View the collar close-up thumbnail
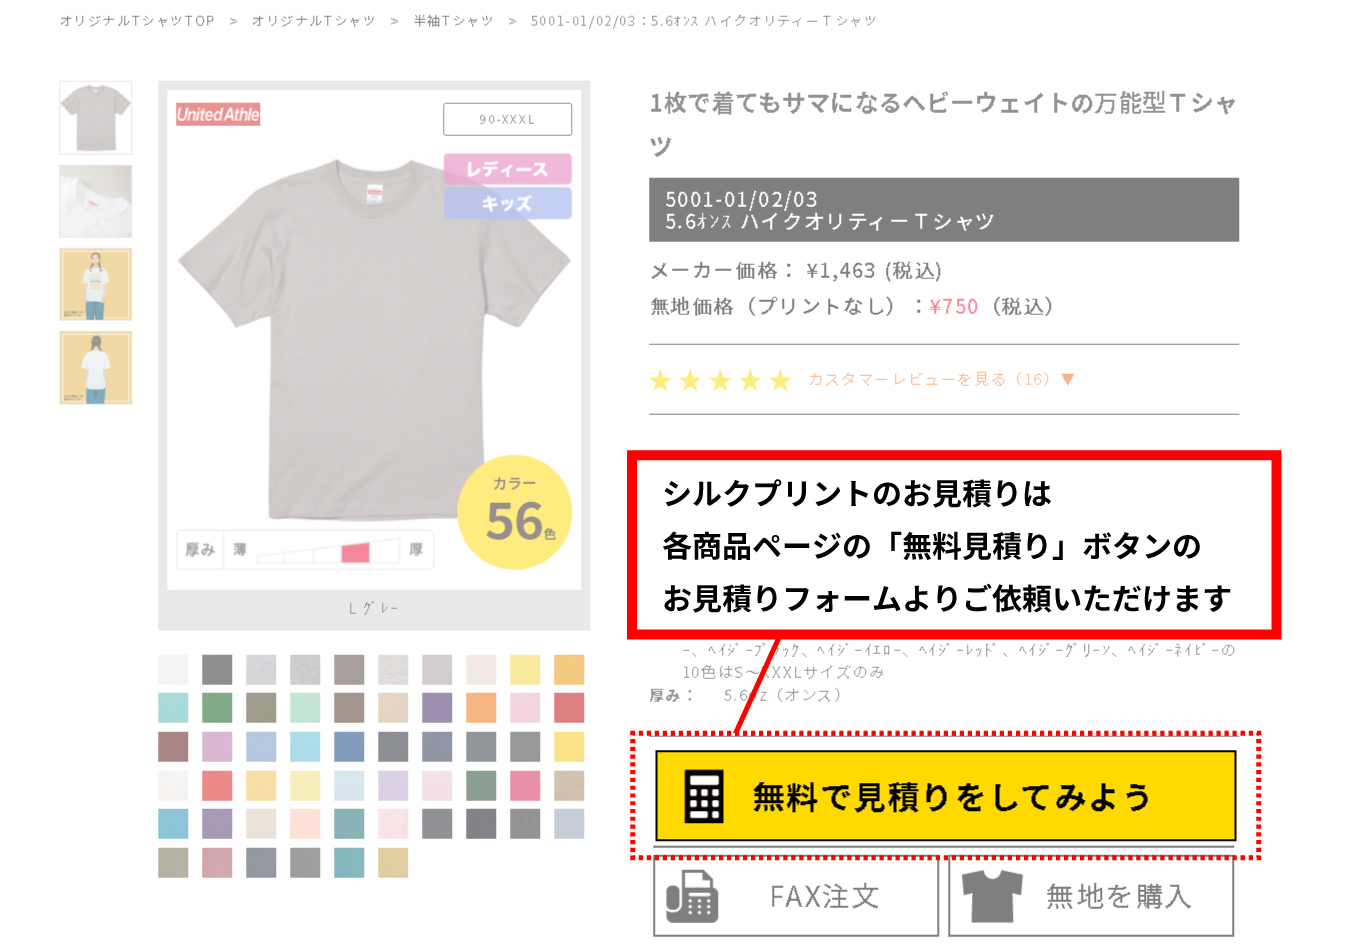The image size is (1360, 945). pyautogui.click(x=95, y=201)
